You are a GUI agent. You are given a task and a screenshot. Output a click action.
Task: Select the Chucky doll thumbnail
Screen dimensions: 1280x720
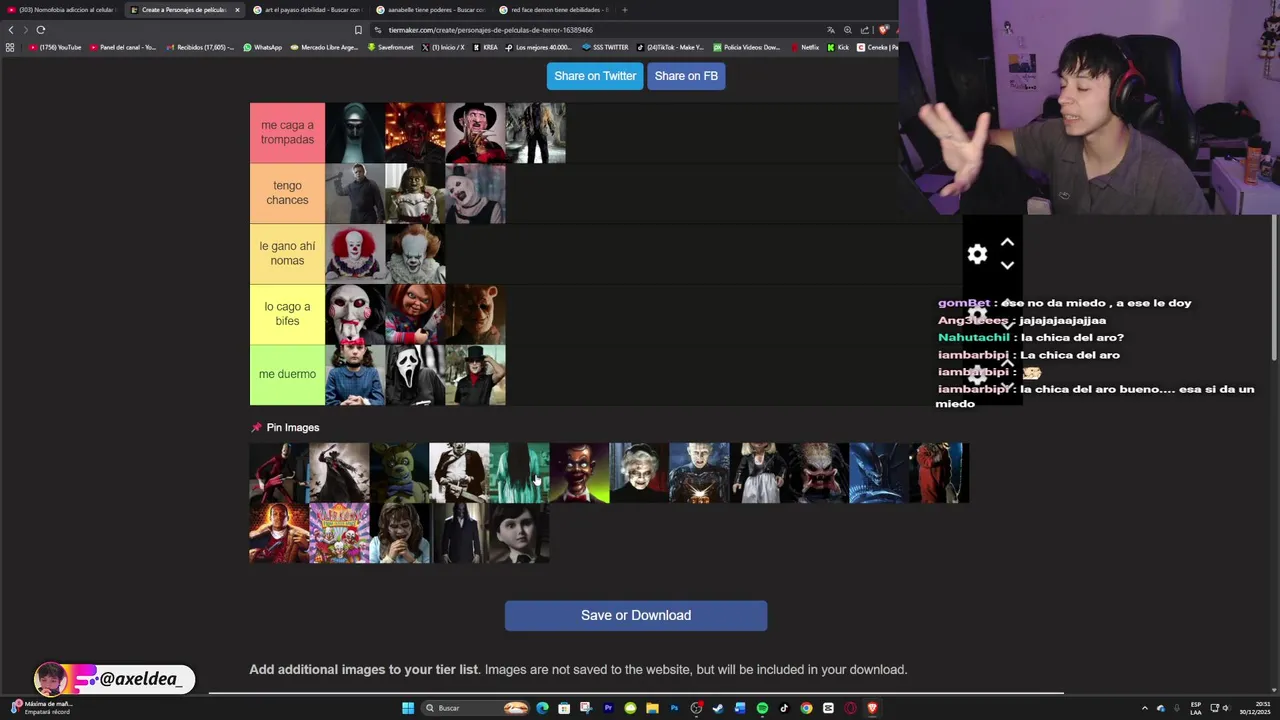415,314
